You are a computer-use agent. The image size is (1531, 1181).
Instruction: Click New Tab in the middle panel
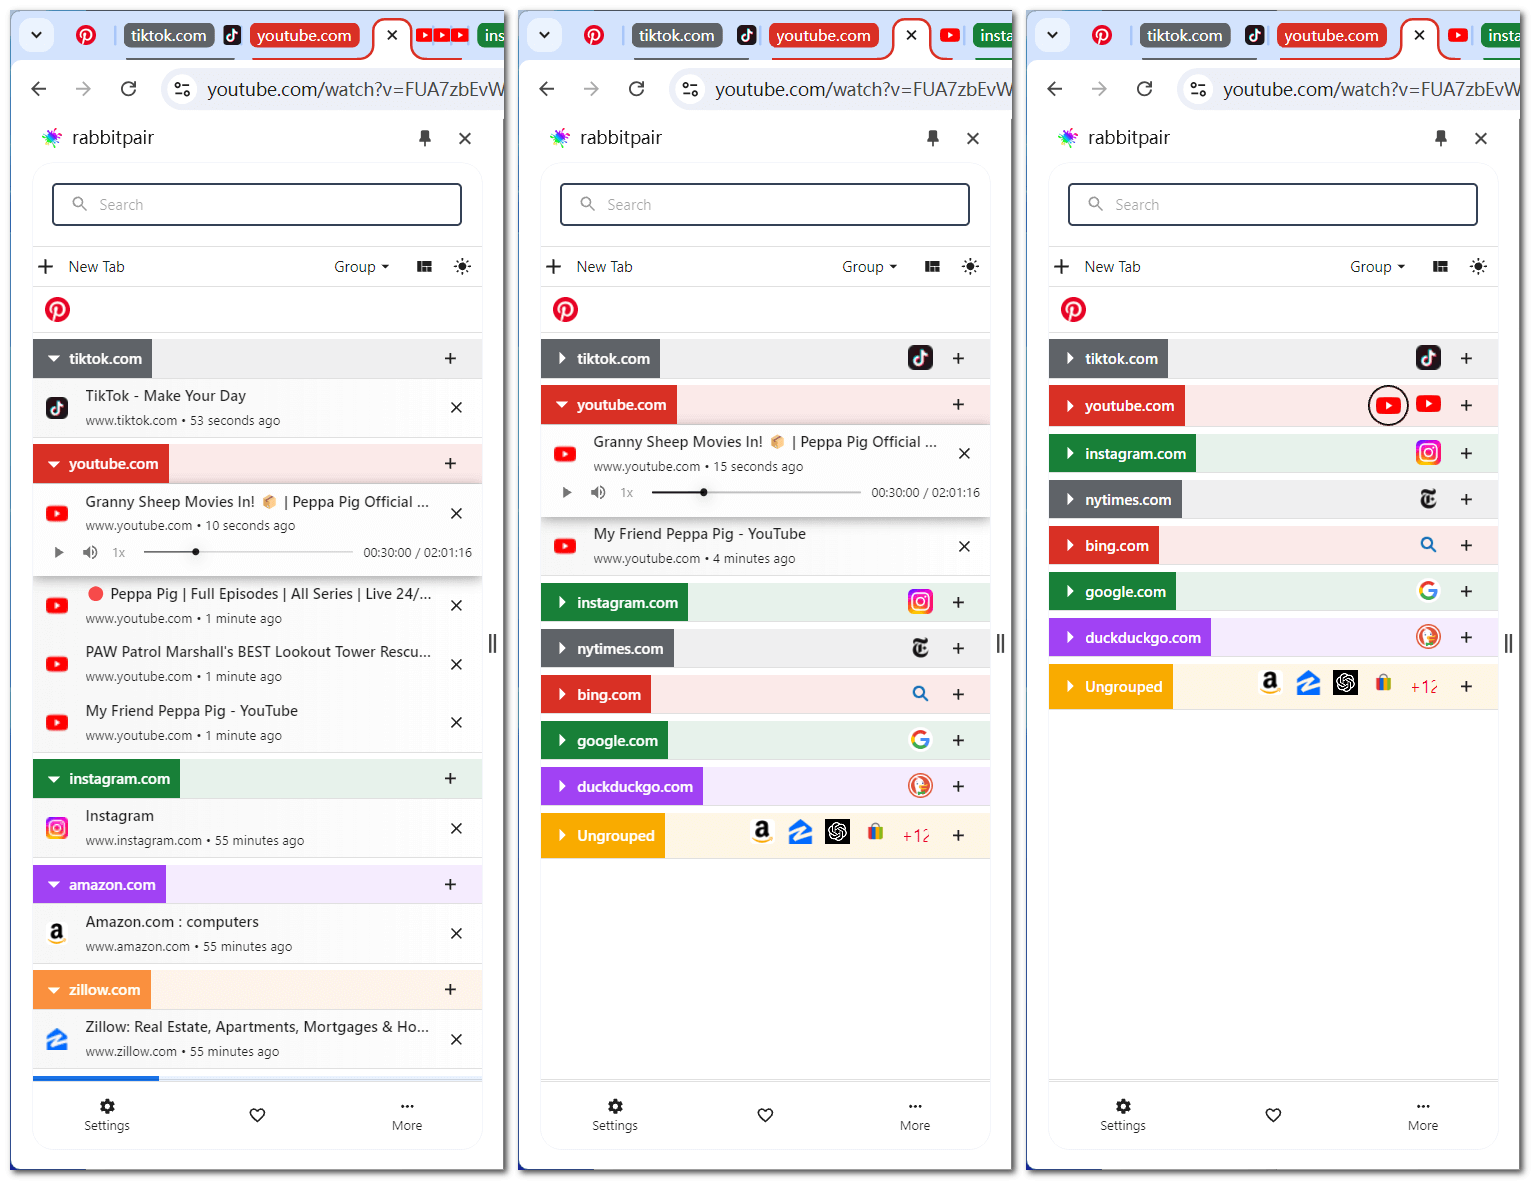[x=590, y=267]
